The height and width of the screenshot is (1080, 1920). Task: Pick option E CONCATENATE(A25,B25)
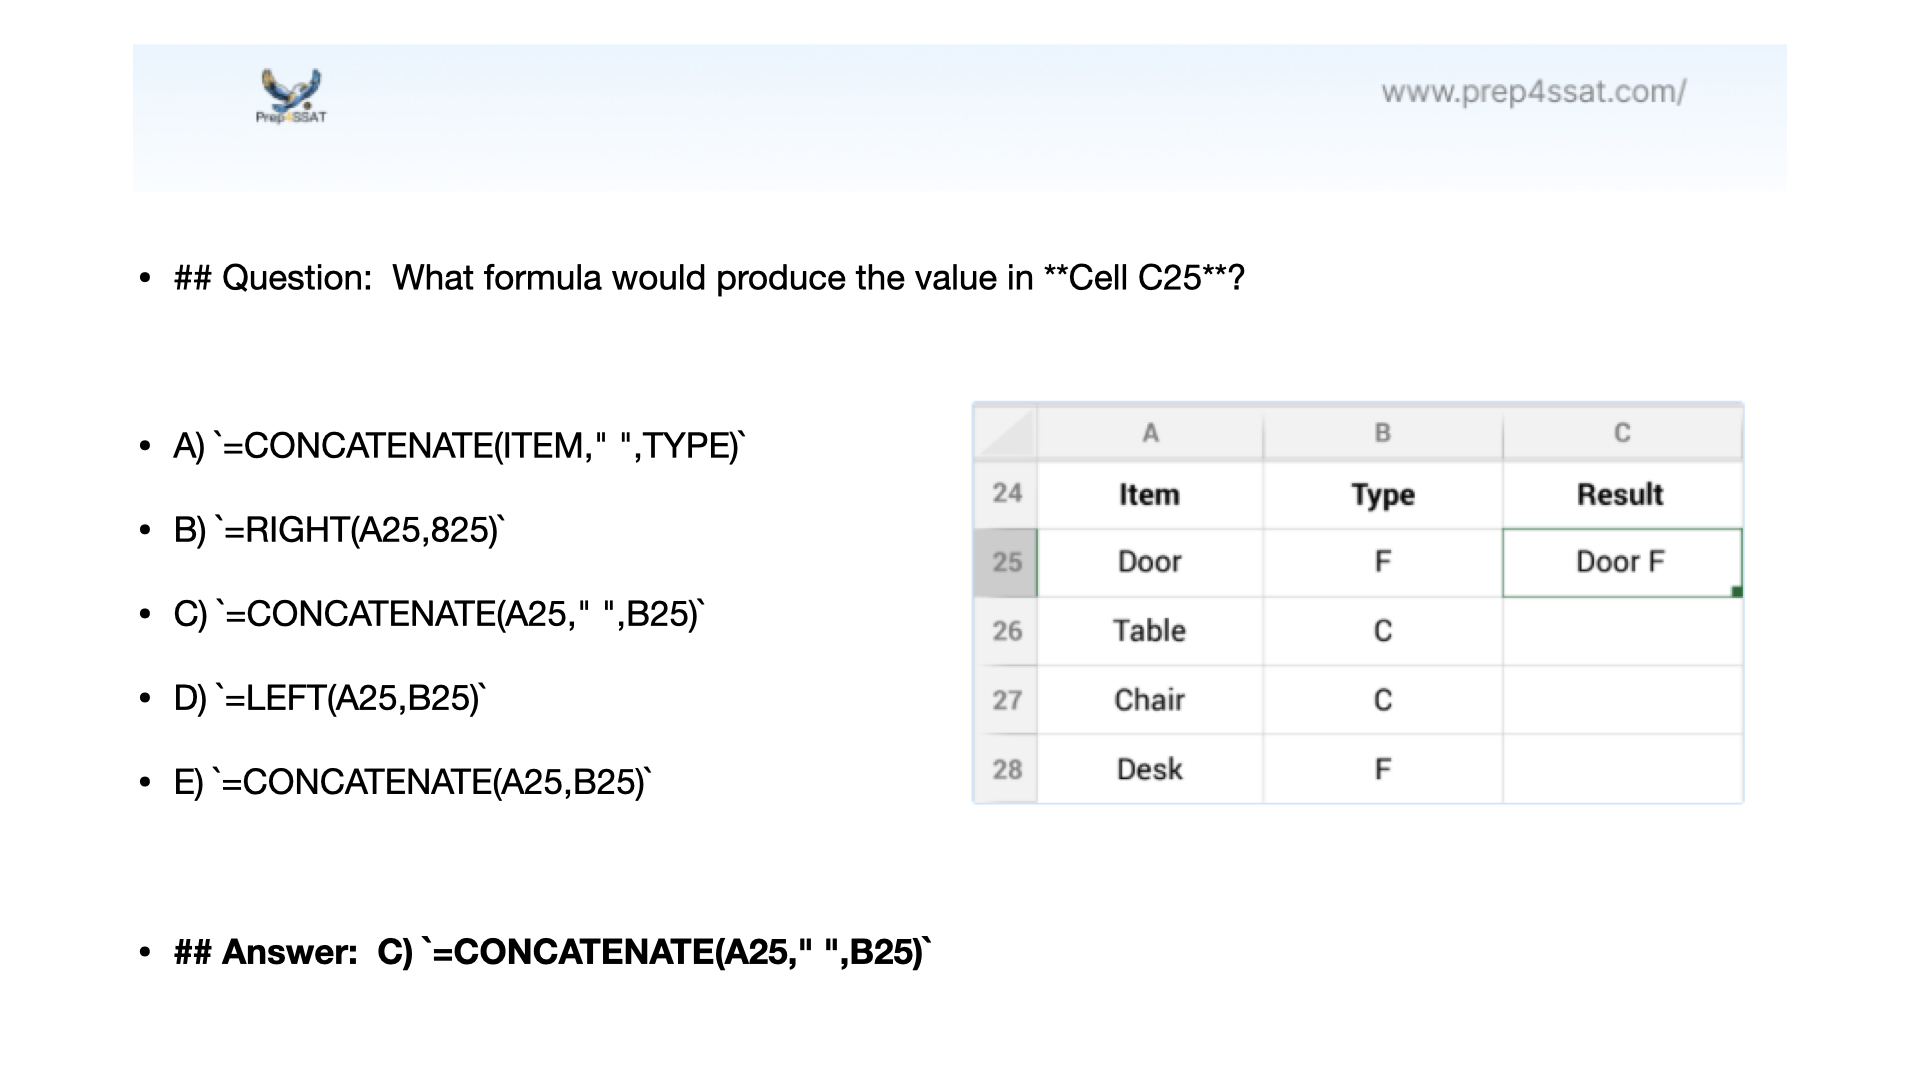[x=412, y=781]
